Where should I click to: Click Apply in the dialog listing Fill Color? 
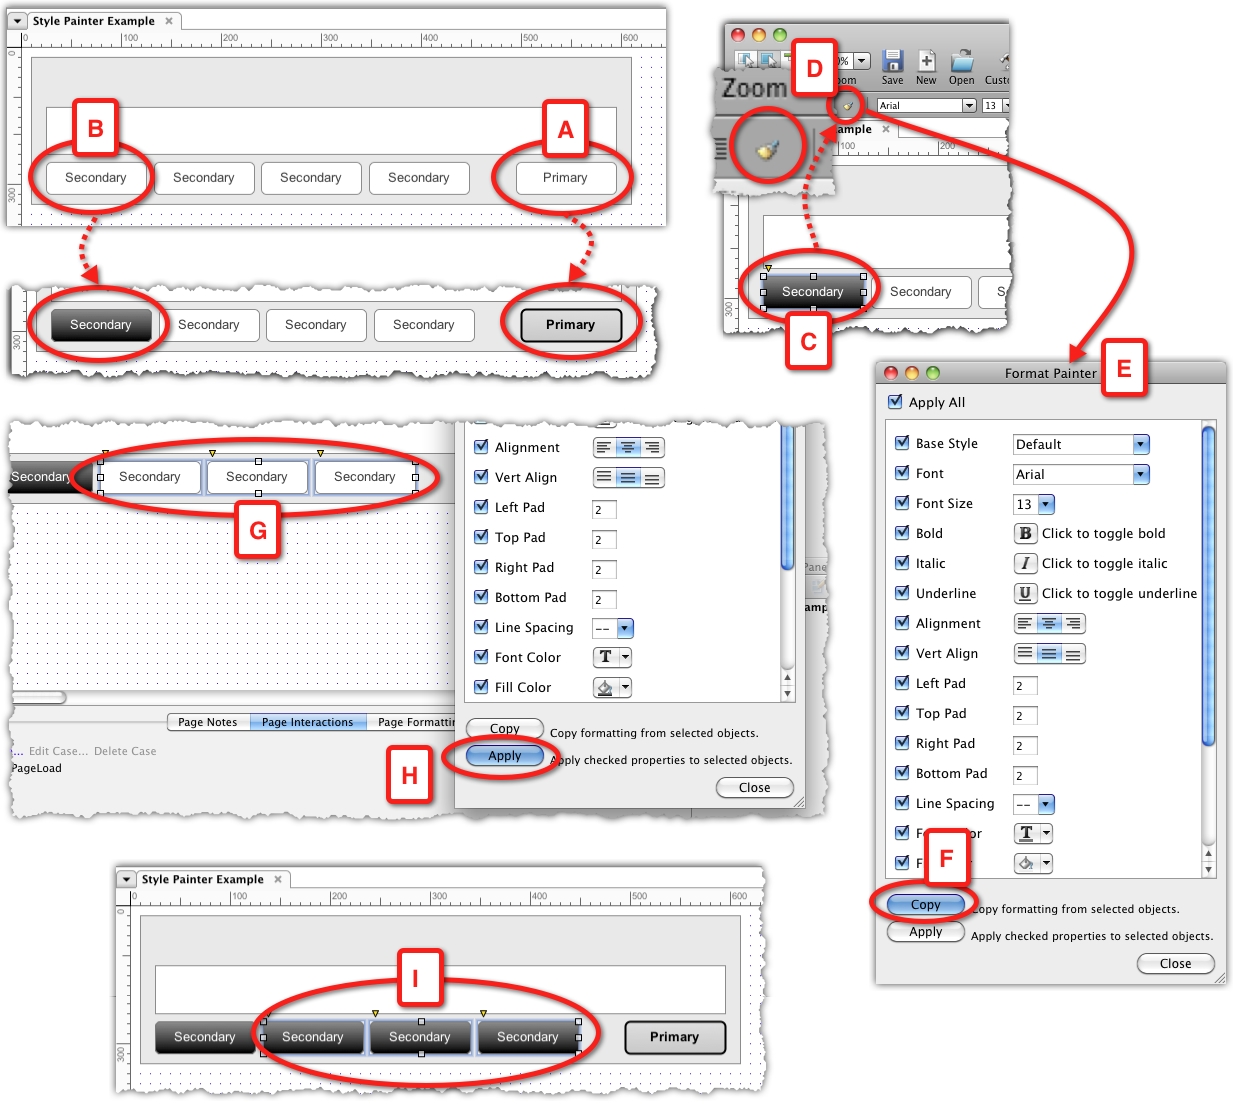click(x=505, y=756)
